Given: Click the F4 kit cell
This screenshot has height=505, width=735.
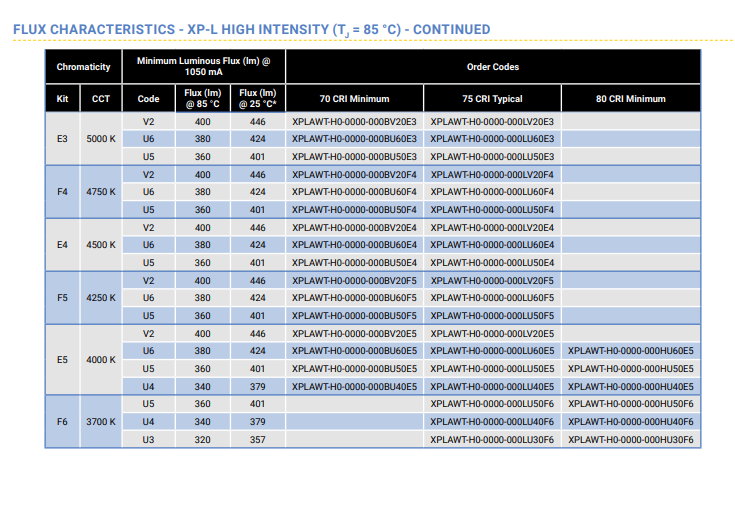Looking at the screenshot, I should (62, 192).
